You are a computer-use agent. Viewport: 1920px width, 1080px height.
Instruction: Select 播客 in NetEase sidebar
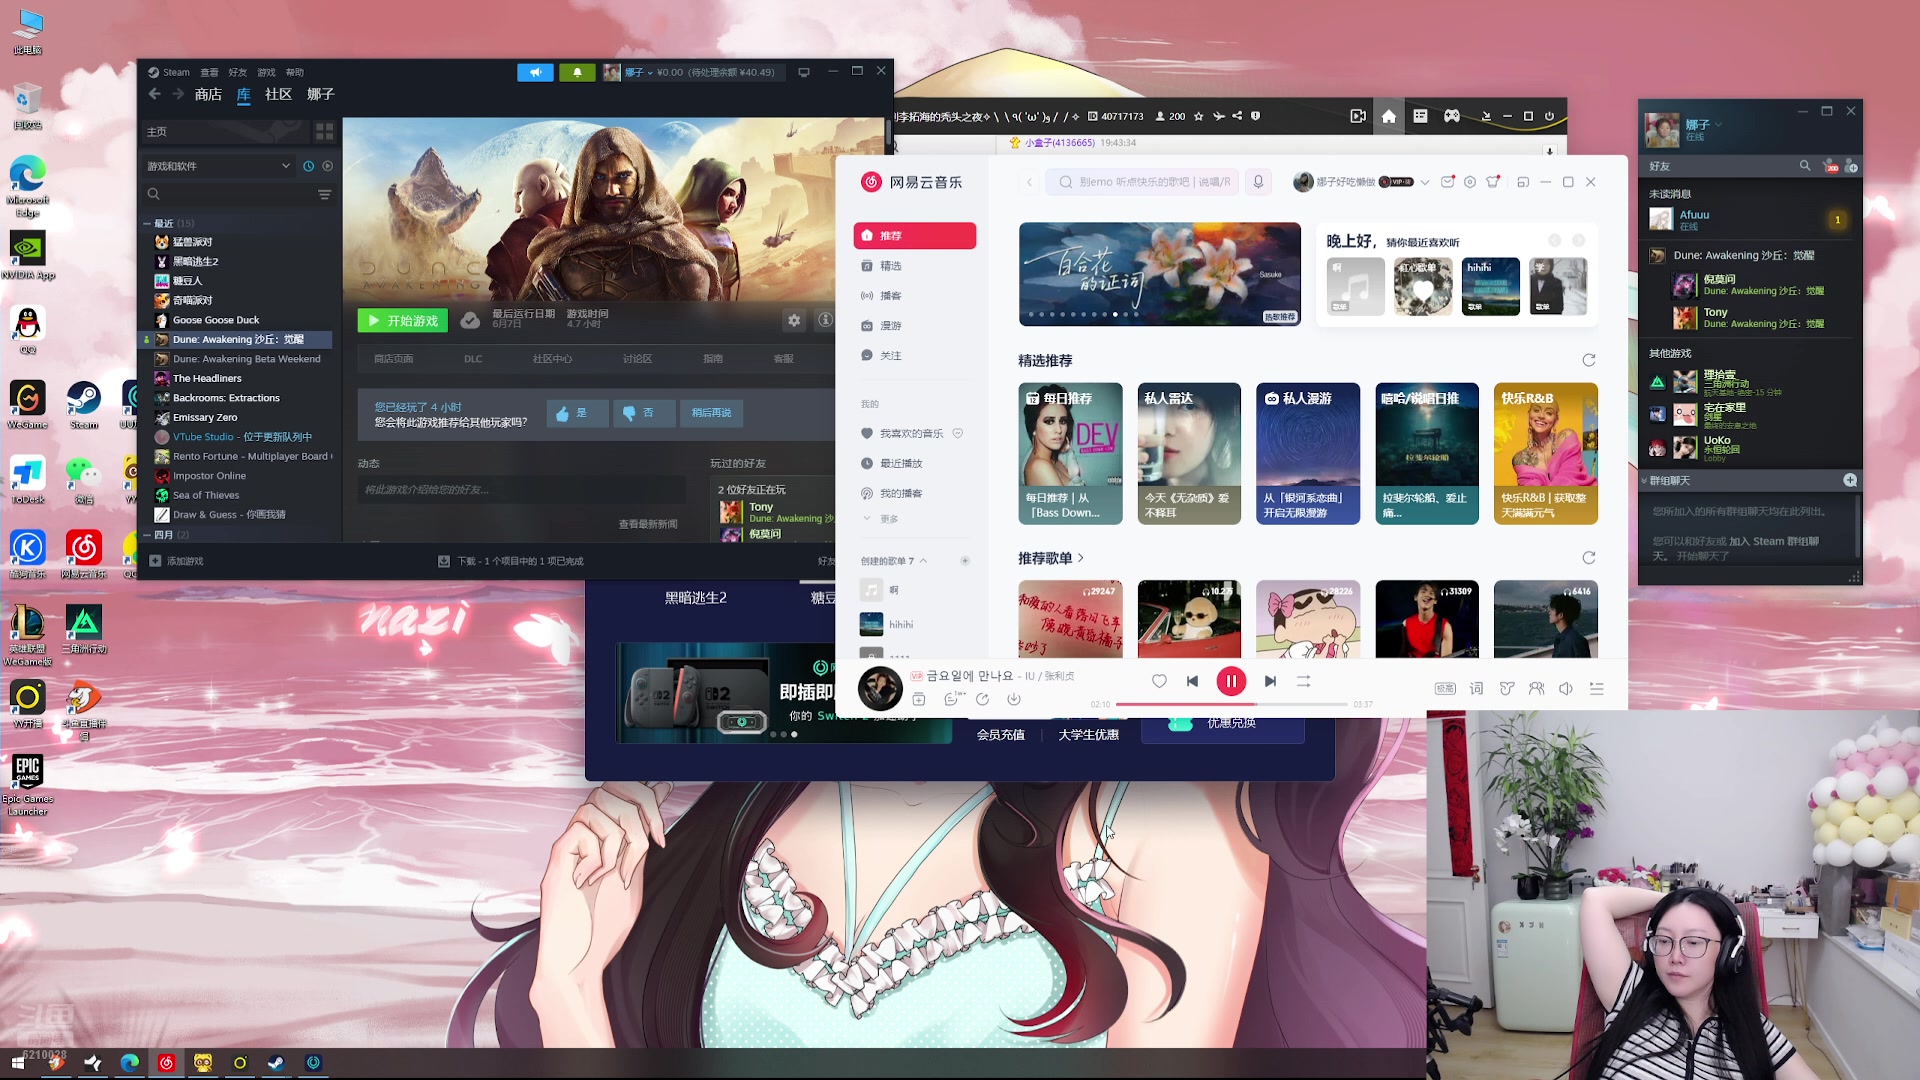(x=914, y=296)
